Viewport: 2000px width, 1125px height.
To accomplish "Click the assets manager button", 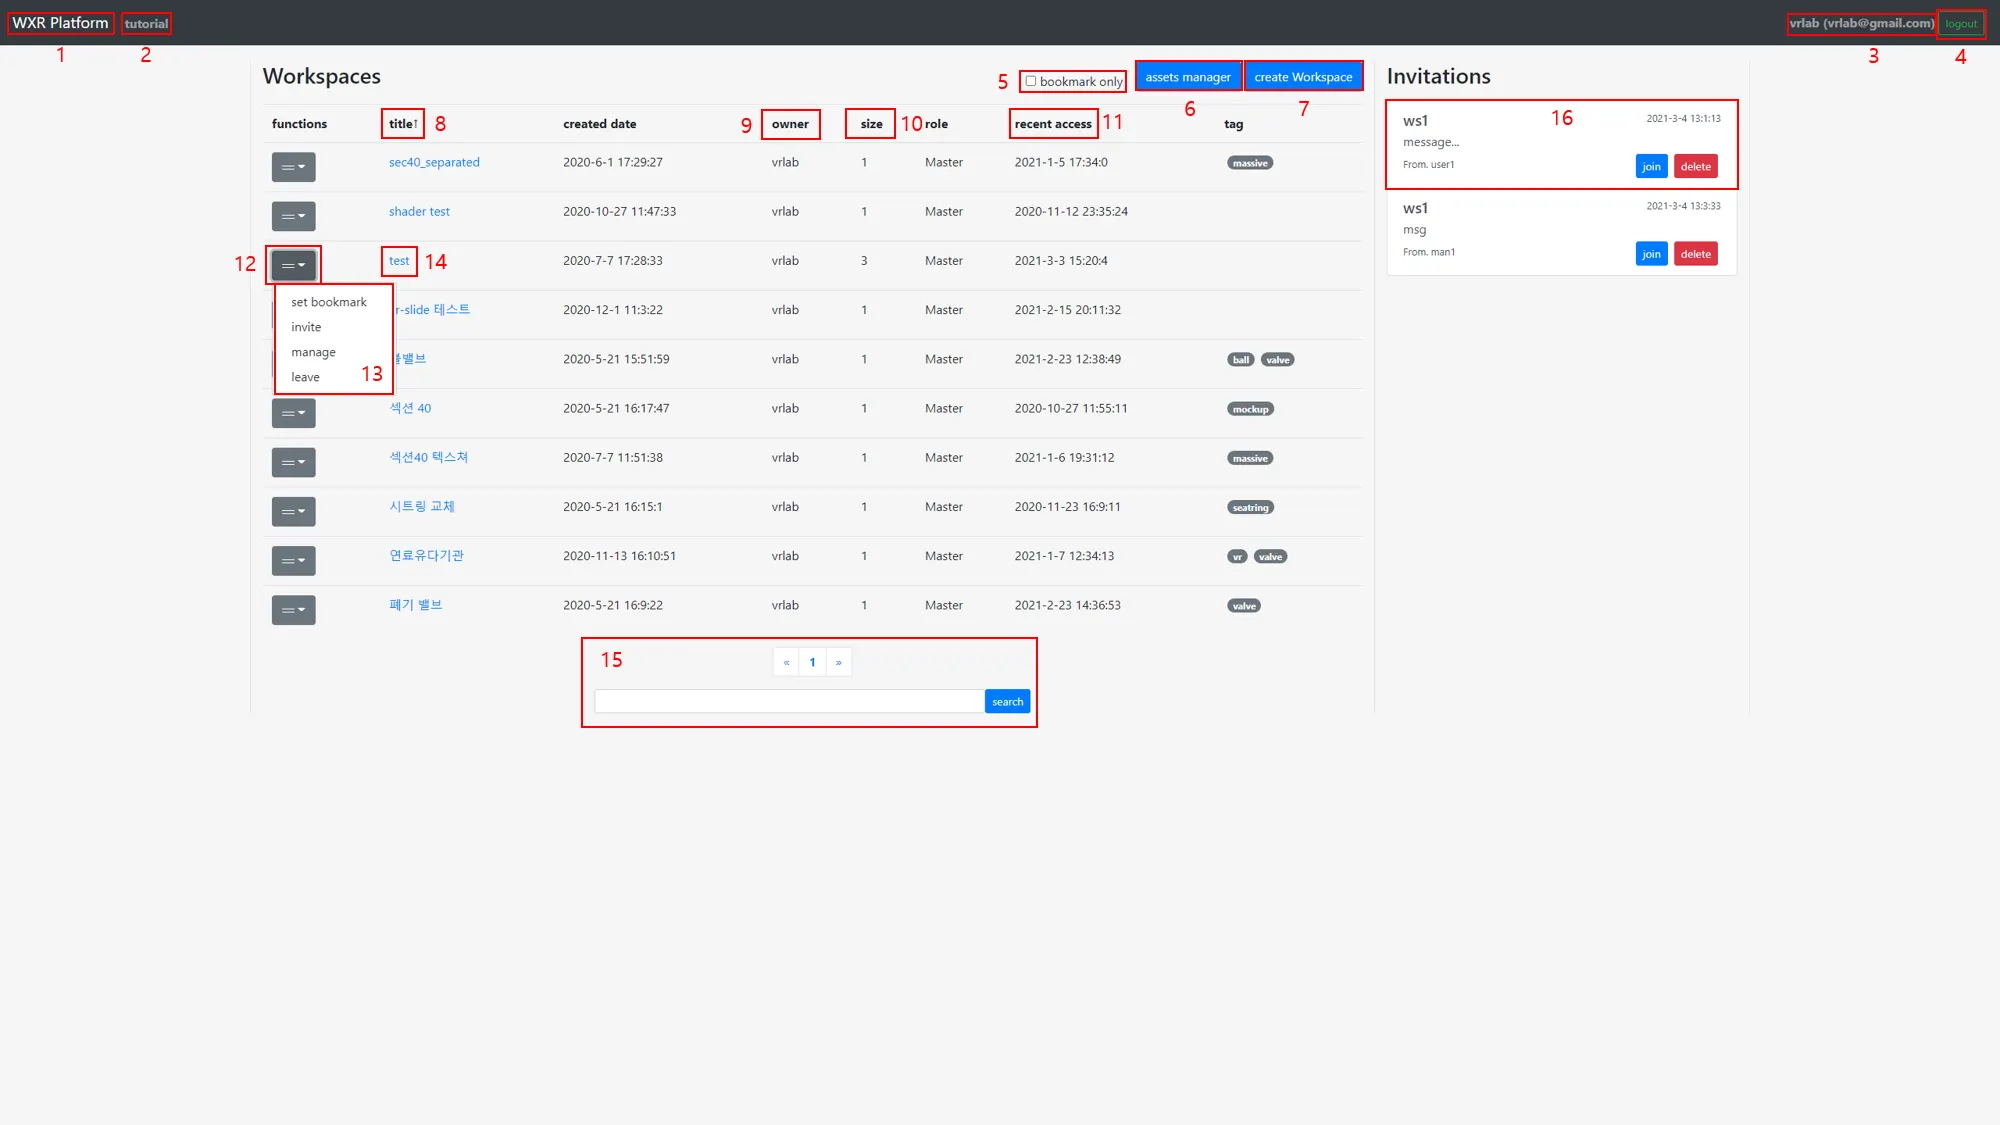I will pos(1188,77).
